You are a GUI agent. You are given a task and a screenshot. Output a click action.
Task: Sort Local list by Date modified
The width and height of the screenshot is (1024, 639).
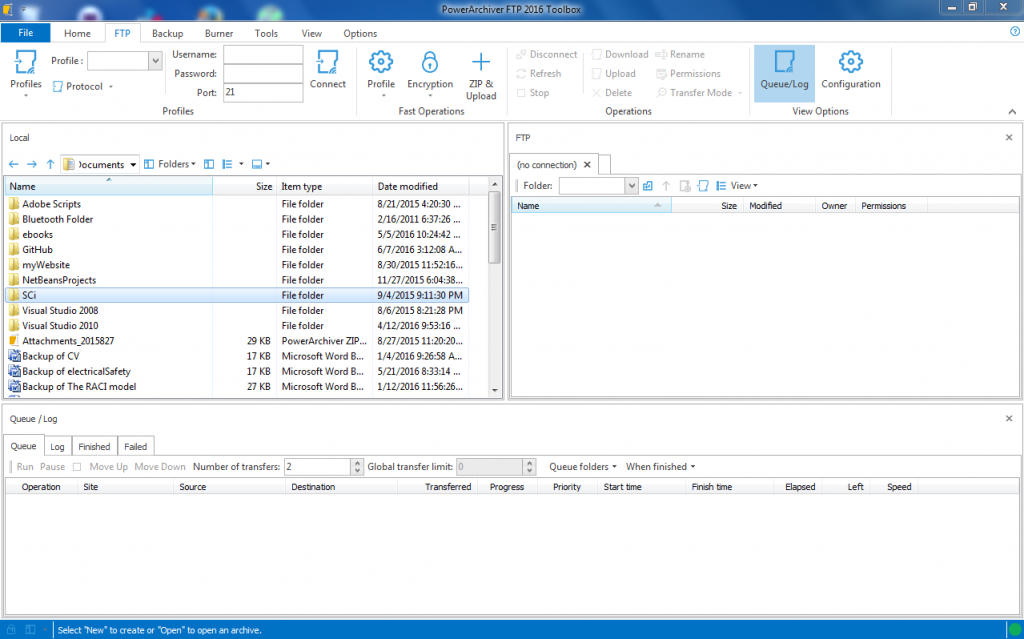(x=421, y=186)
